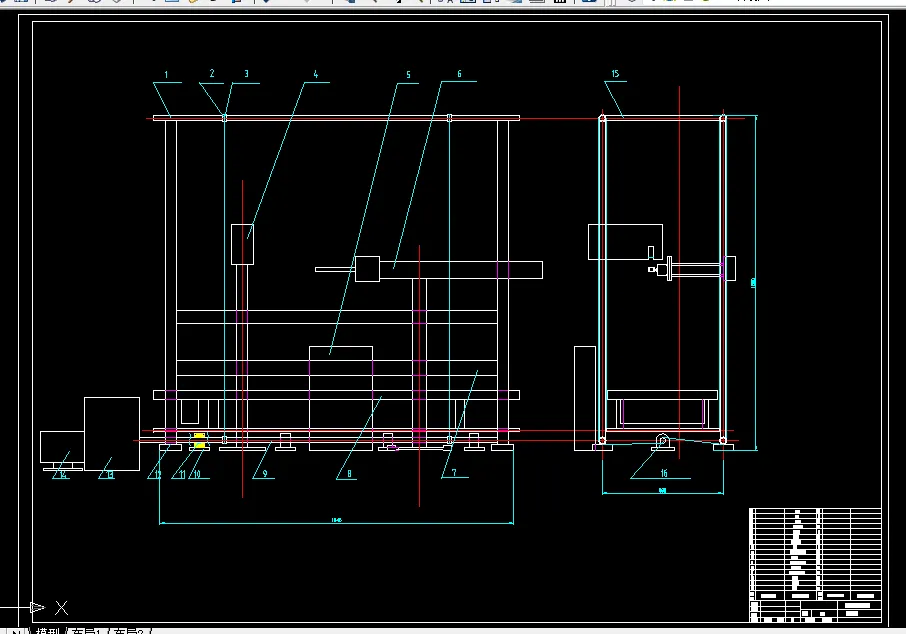Select callout number 4 label

pos(315,74)
